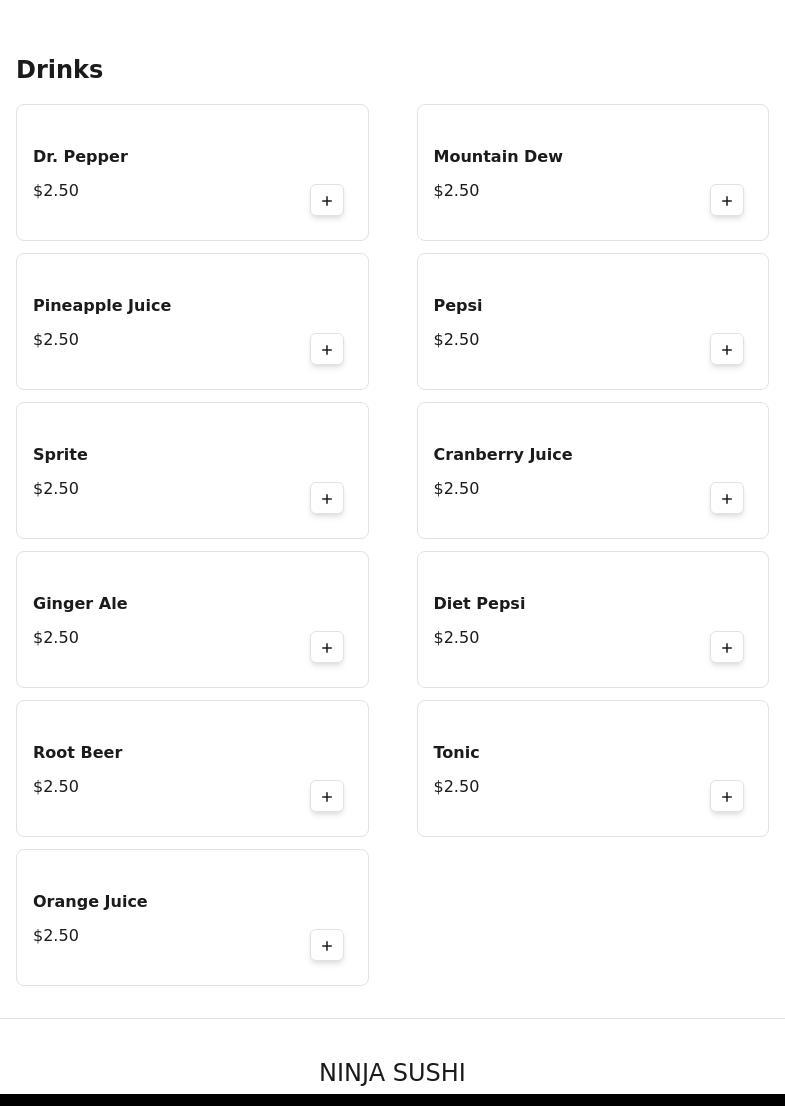Click the plus icon for Pineapple Juice

[x=327, y=350]
